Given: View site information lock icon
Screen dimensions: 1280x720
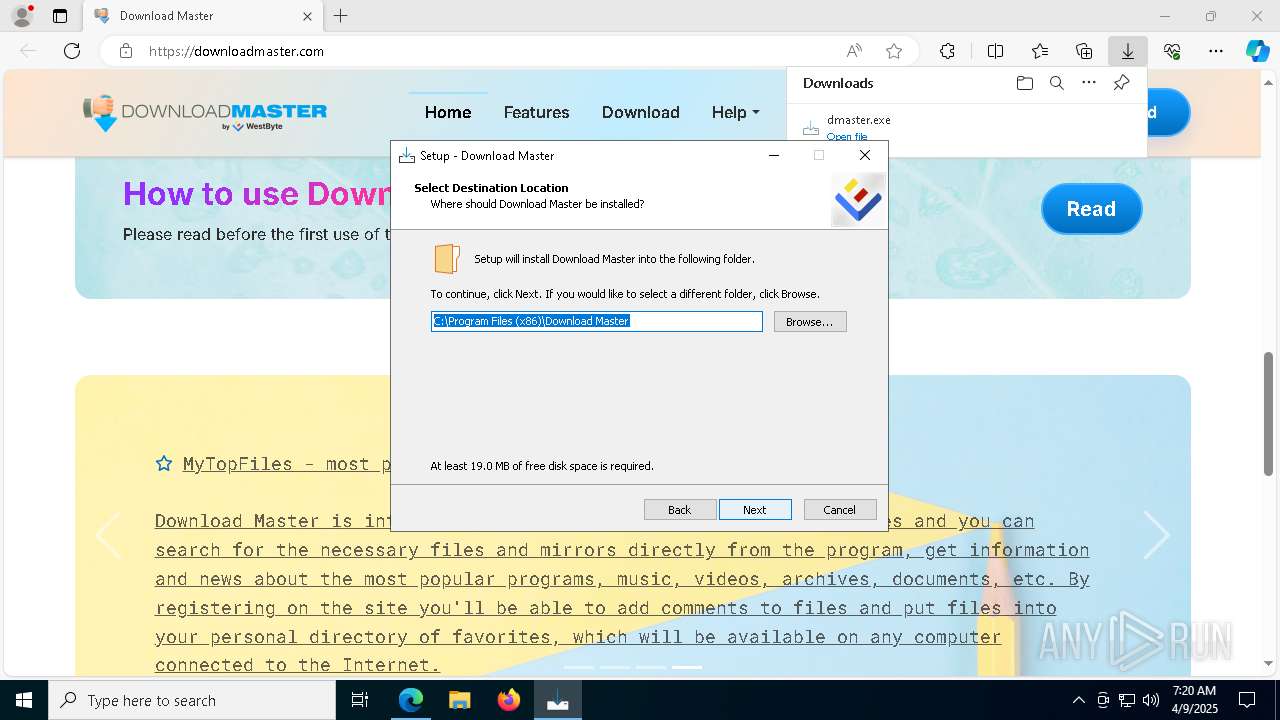Looking at the screenshot, I should (126, 51).
